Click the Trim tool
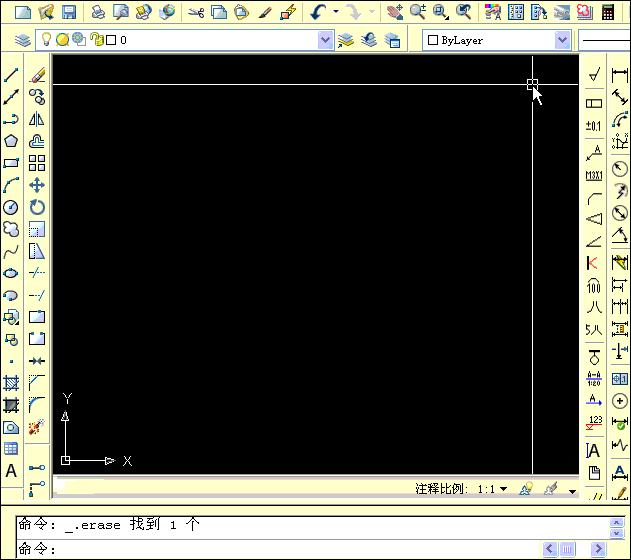Screen dimensions: 631x560 (37, 273)
